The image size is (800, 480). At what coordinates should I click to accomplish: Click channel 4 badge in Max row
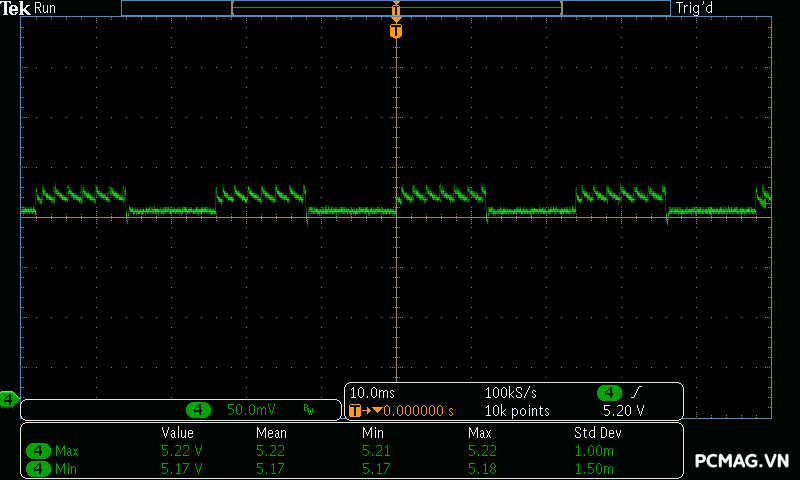pos(39,451)
